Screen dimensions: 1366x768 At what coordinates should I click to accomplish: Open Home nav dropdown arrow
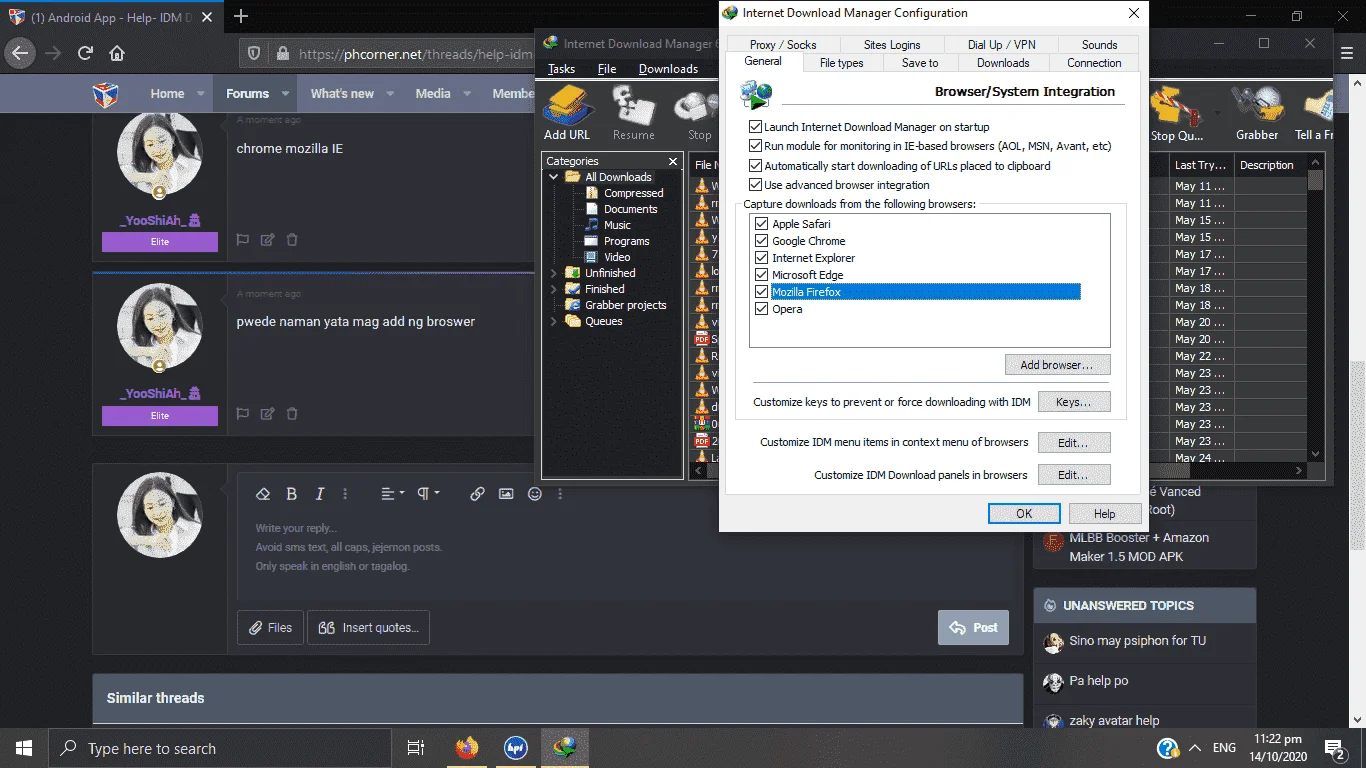click(200, 94)
